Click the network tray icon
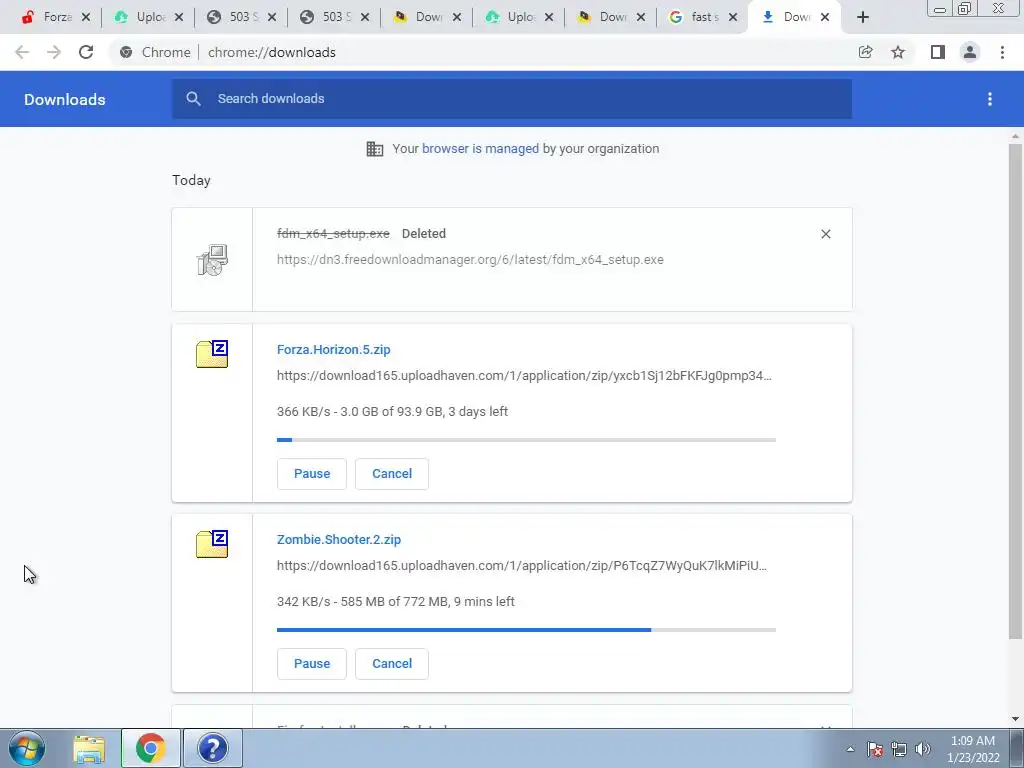The height and width of the screenshot is (768, 1024). (x=899, y=749)
